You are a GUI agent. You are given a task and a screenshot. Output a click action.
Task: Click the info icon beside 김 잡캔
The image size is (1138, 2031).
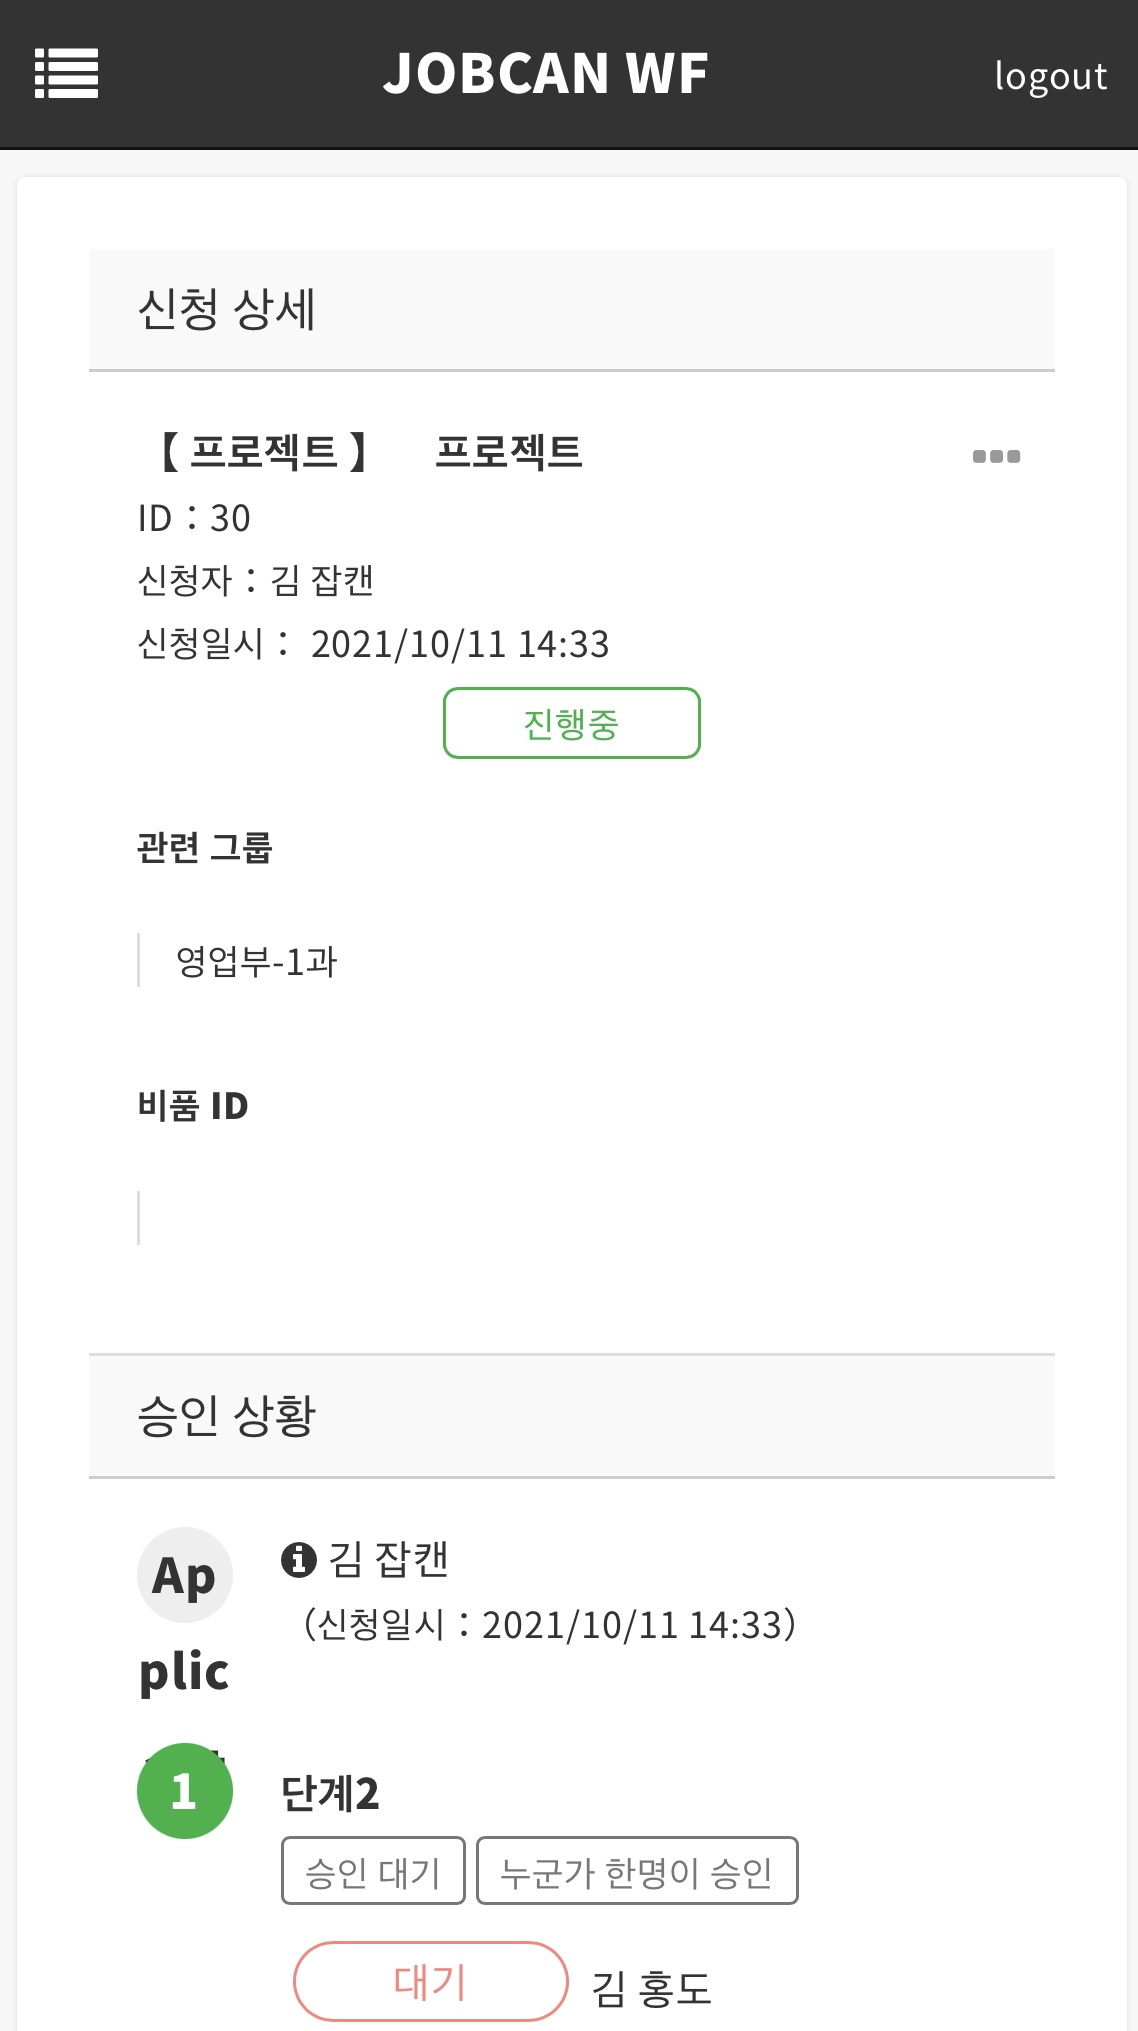(298, 1559)
